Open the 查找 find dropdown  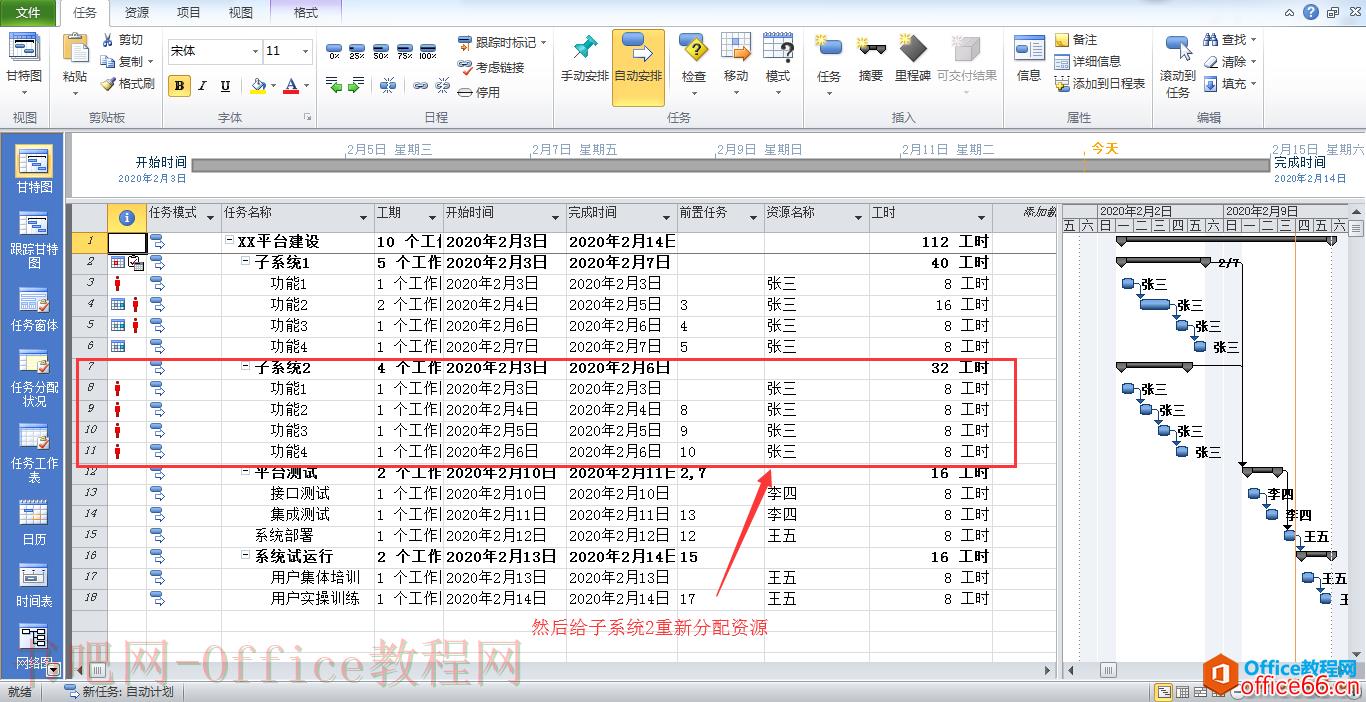click(x=1254, y=40)
